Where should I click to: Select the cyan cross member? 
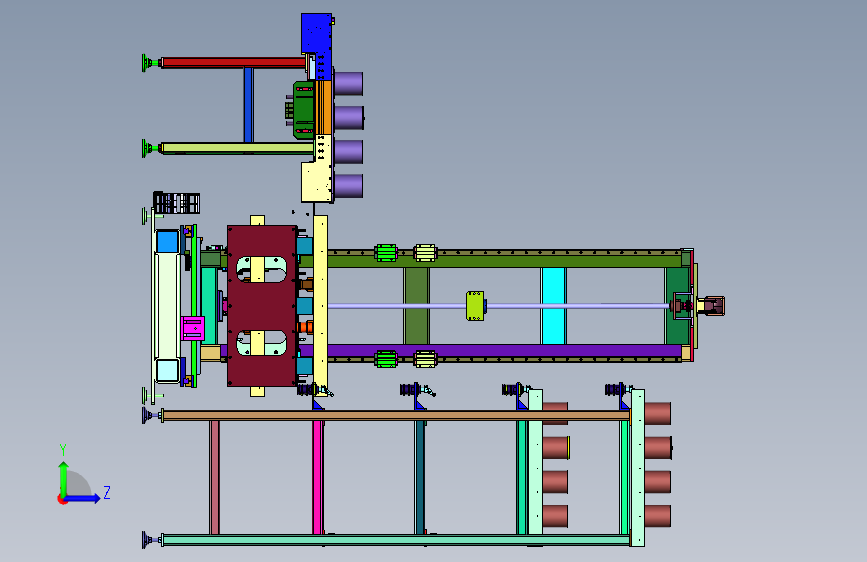pos(553,306)
